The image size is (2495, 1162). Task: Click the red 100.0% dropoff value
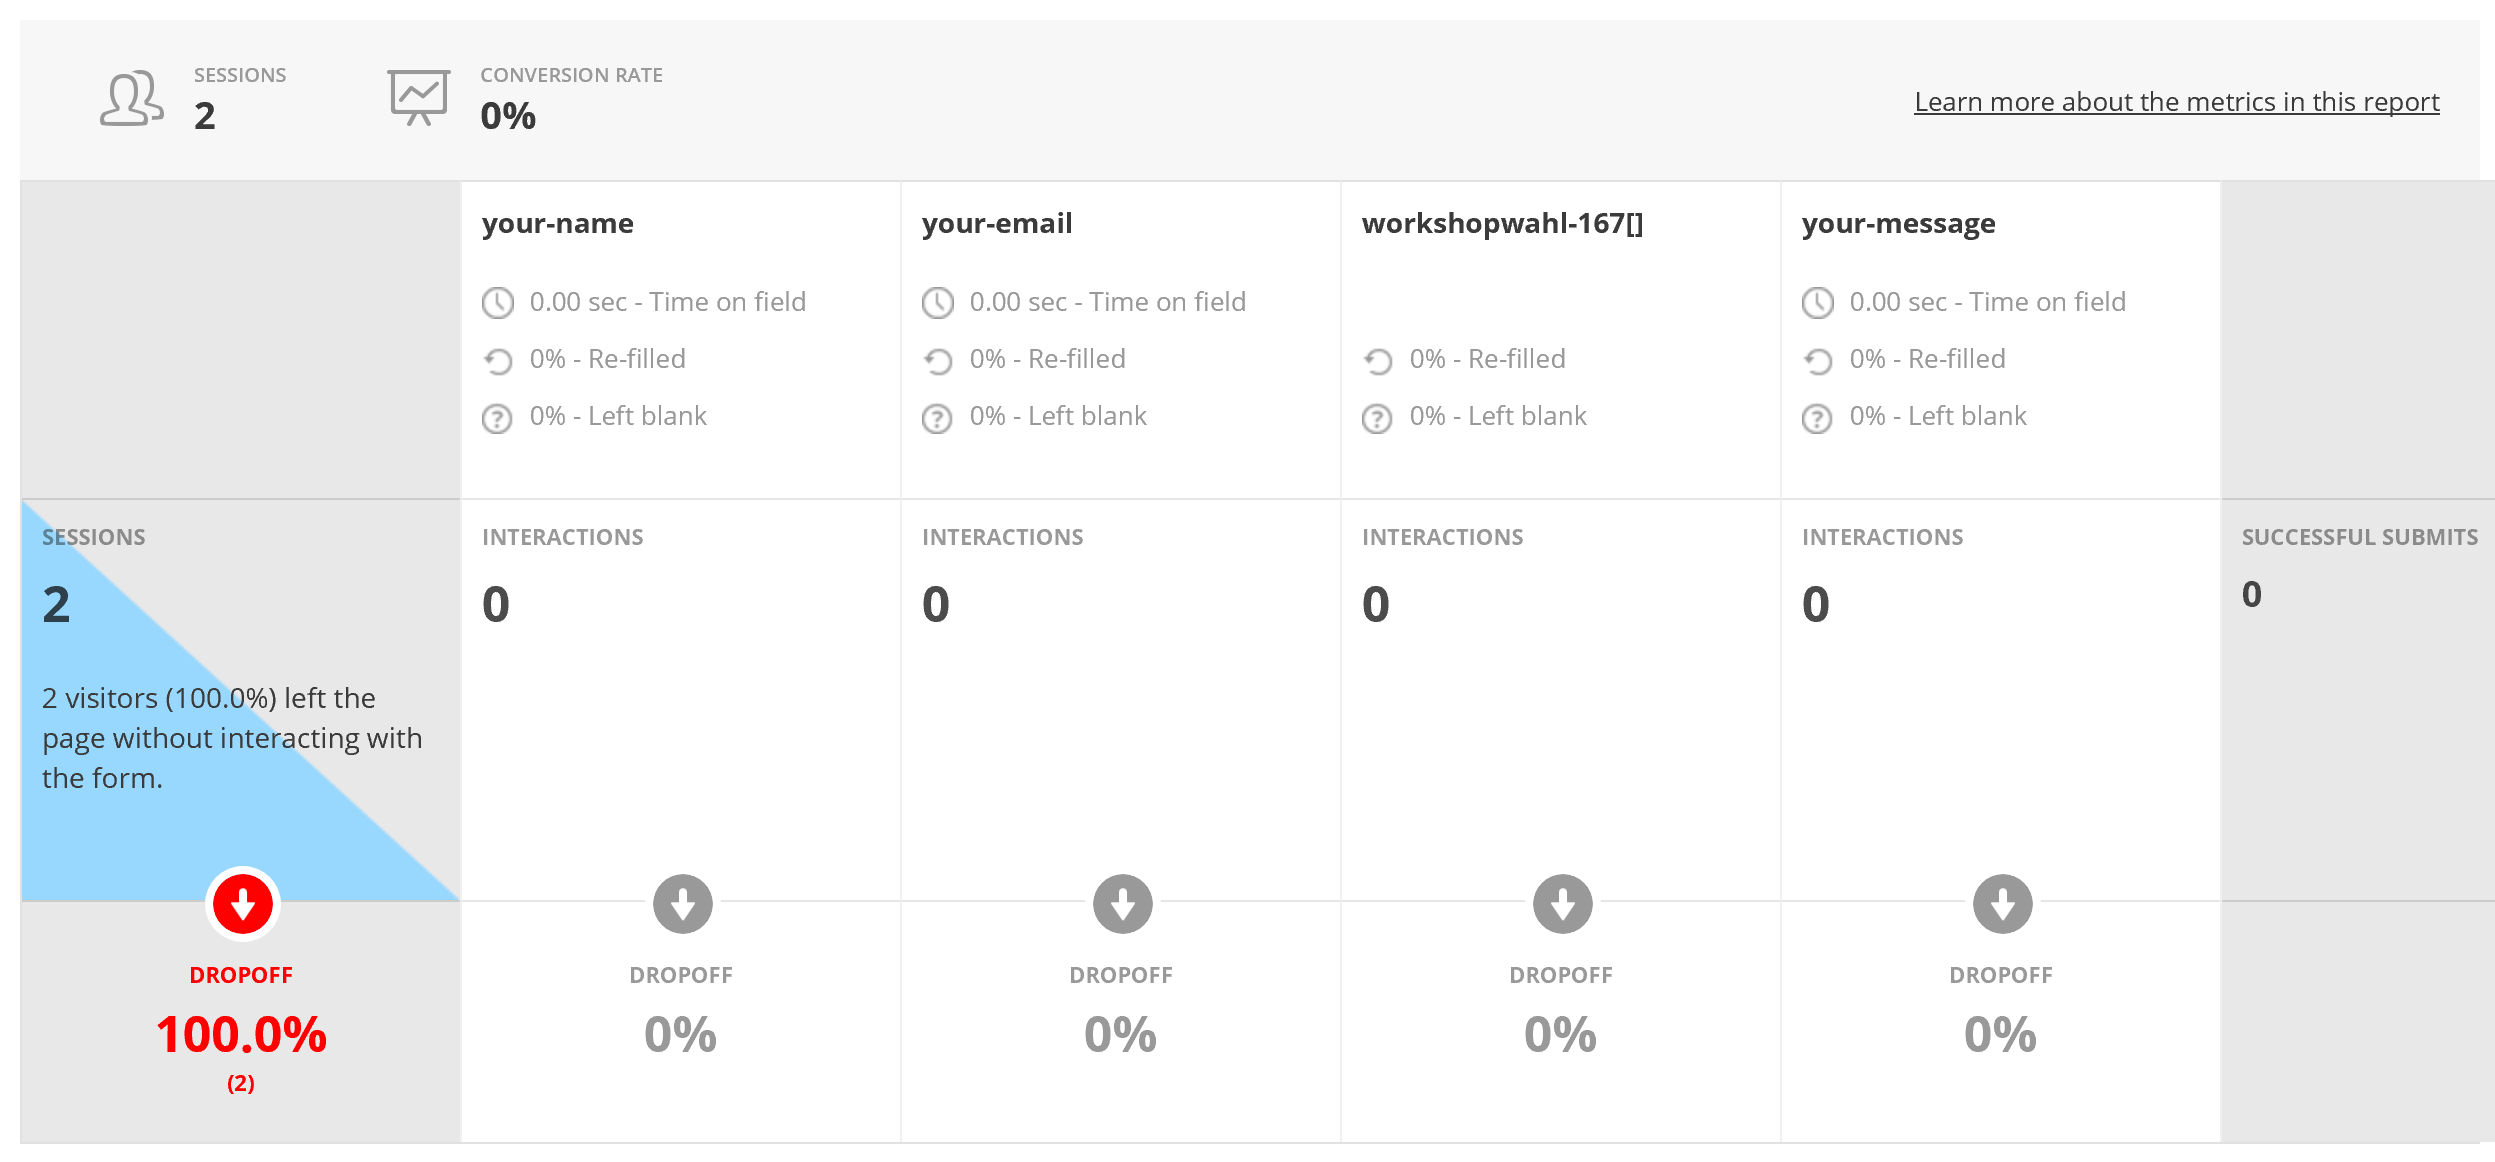(x=241, y=1034)
